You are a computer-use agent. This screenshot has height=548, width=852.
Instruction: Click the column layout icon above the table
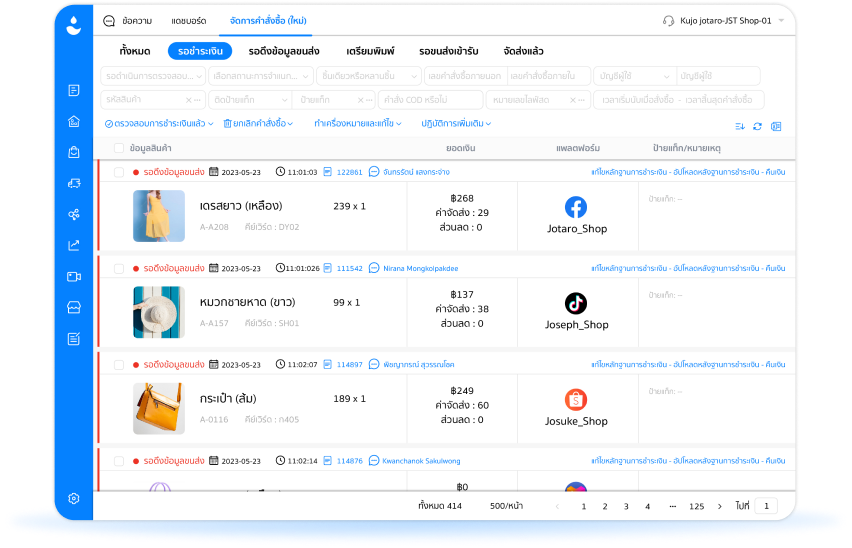click(776, 127)
